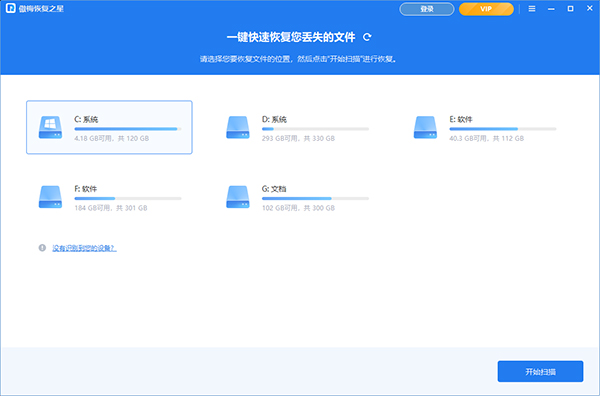Click the refresh icon beside the headline

[367, 37]
